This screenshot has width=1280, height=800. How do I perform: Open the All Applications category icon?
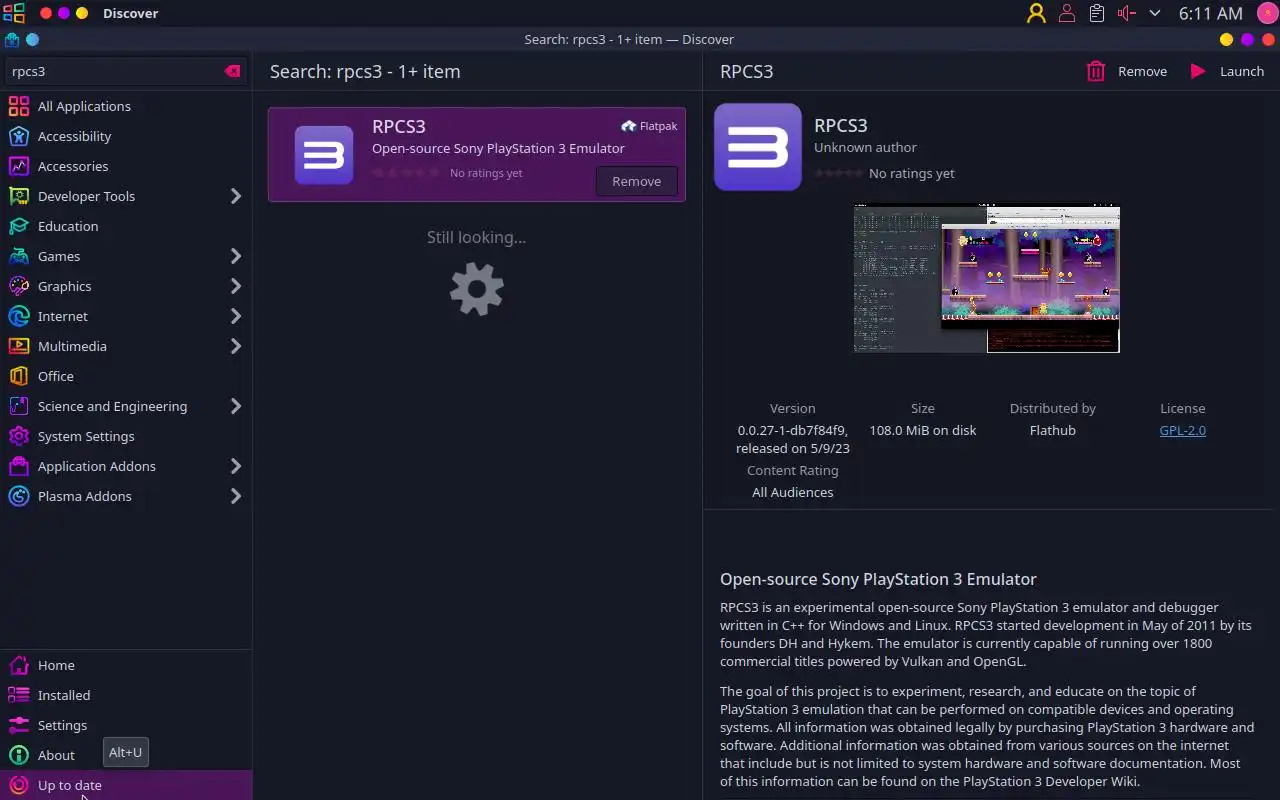(x=18, y=106)
